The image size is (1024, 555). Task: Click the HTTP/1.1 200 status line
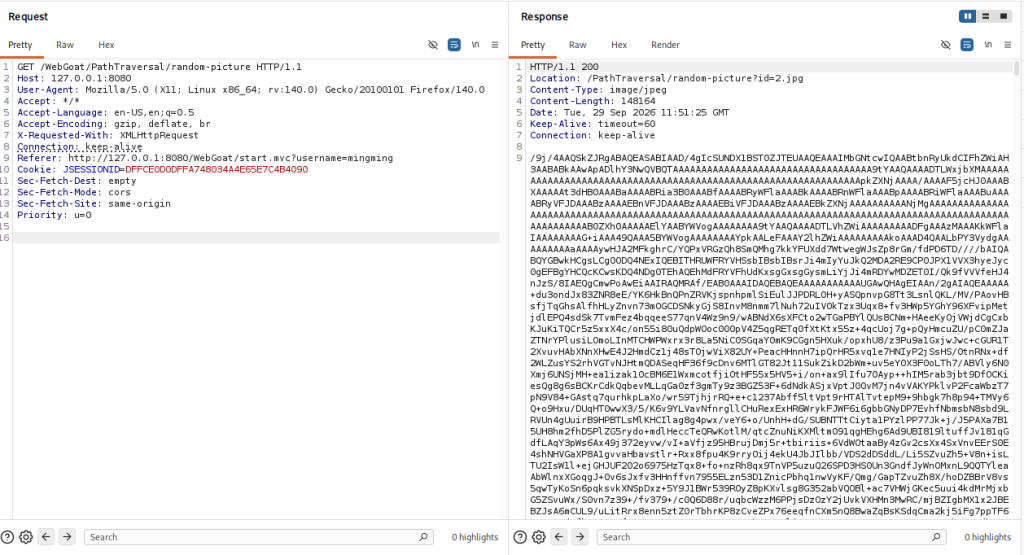564,67
